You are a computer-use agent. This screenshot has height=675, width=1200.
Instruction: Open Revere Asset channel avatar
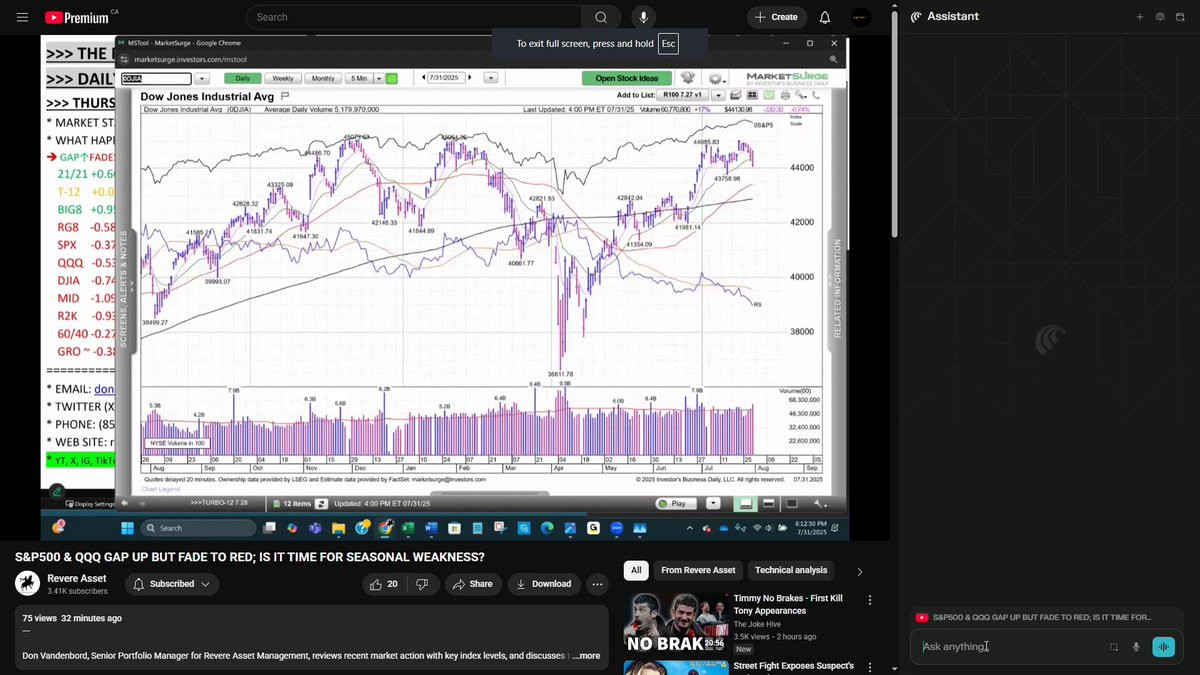click(x=28, y=584)
